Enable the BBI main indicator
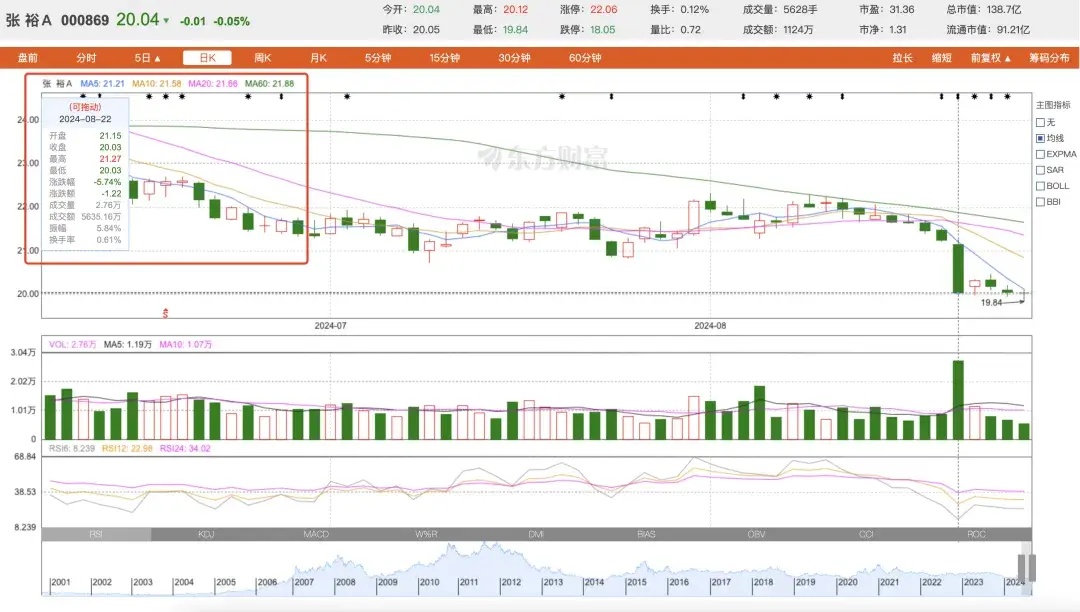This screenshot has height=612, width=1080. tap(1041, 202)
